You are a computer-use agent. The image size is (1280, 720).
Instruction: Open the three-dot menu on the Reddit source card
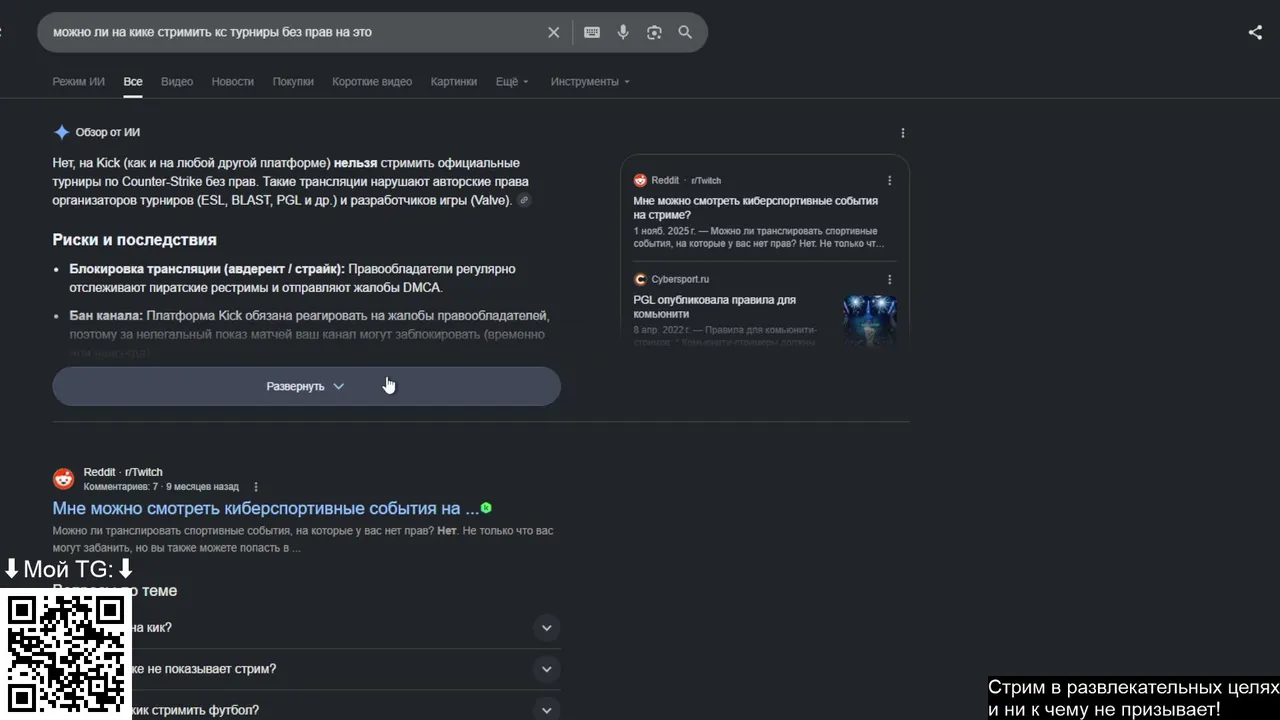(x=890, y=181)
